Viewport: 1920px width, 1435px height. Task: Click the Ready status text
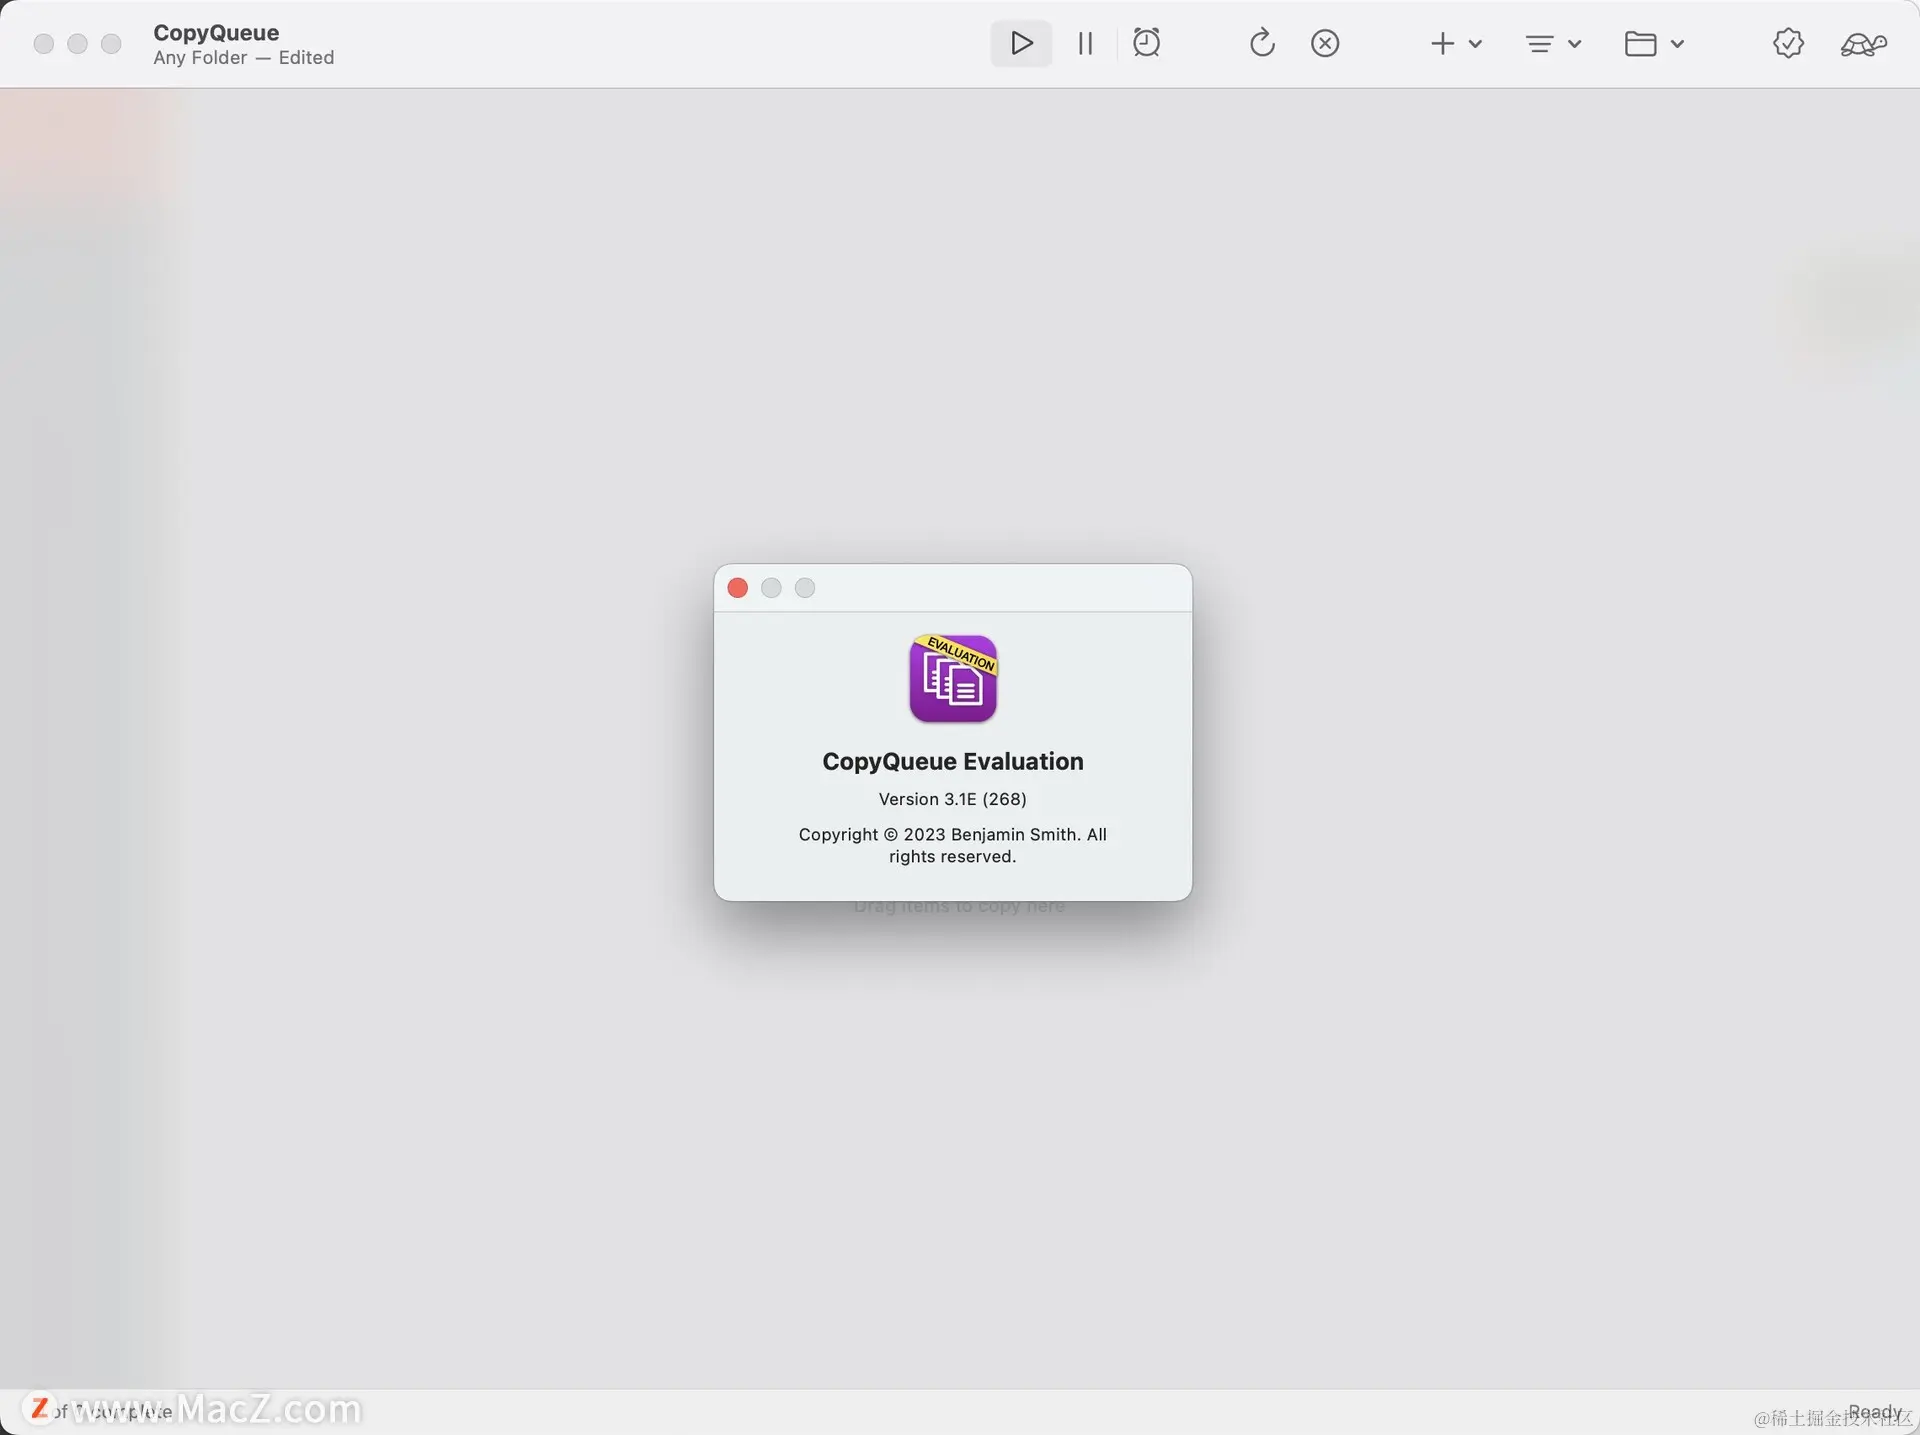pyautogui.click(x=1875, y=1411)
